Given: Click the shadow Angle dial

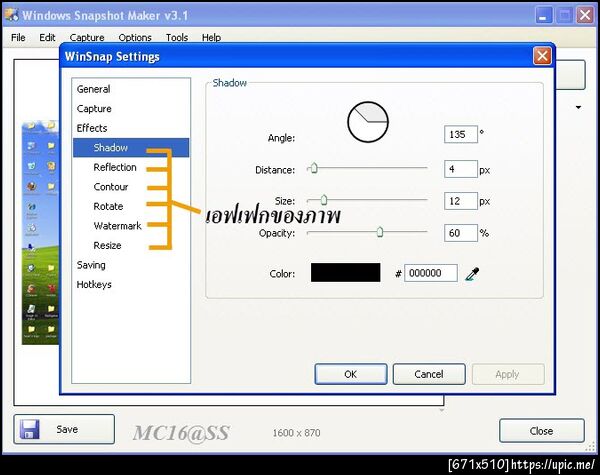Looking at the screenshot, I should pyautogui.click(x=368, y=122).
